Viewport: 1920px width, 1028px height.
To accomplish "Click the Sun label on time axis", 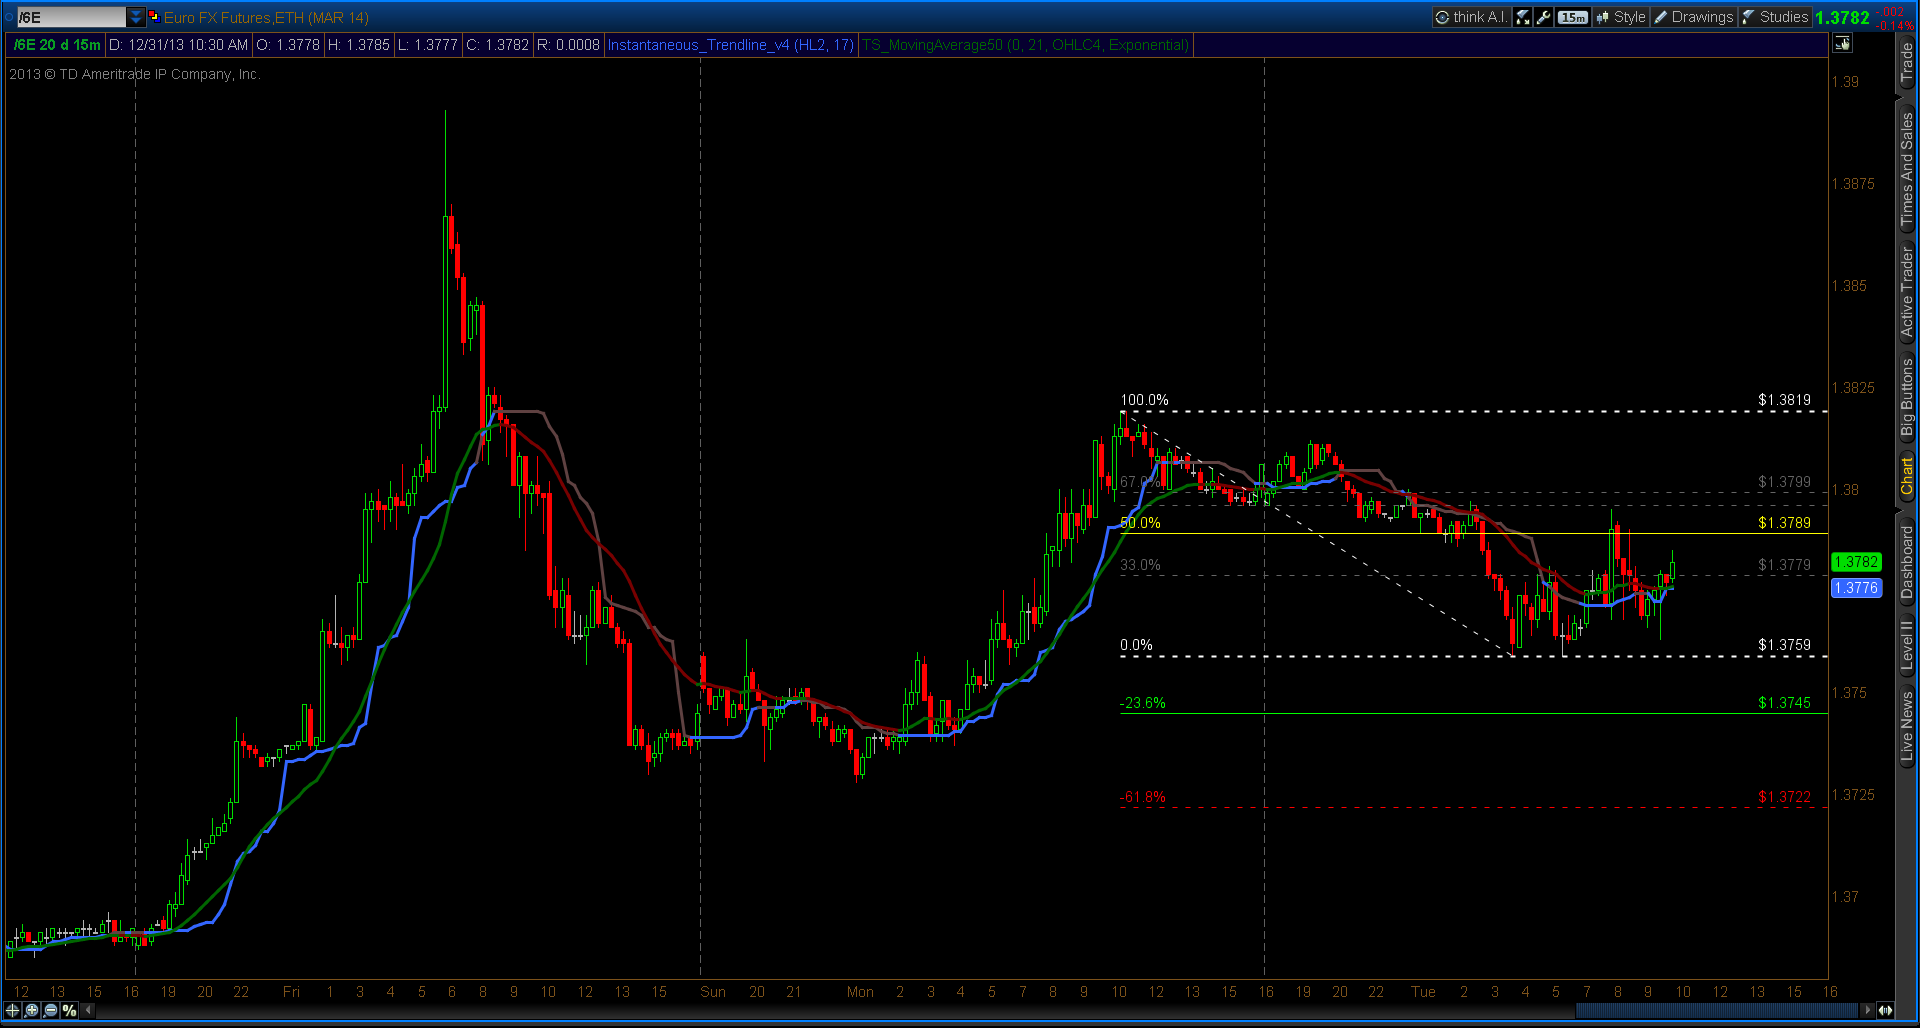I will click(713, 992).
